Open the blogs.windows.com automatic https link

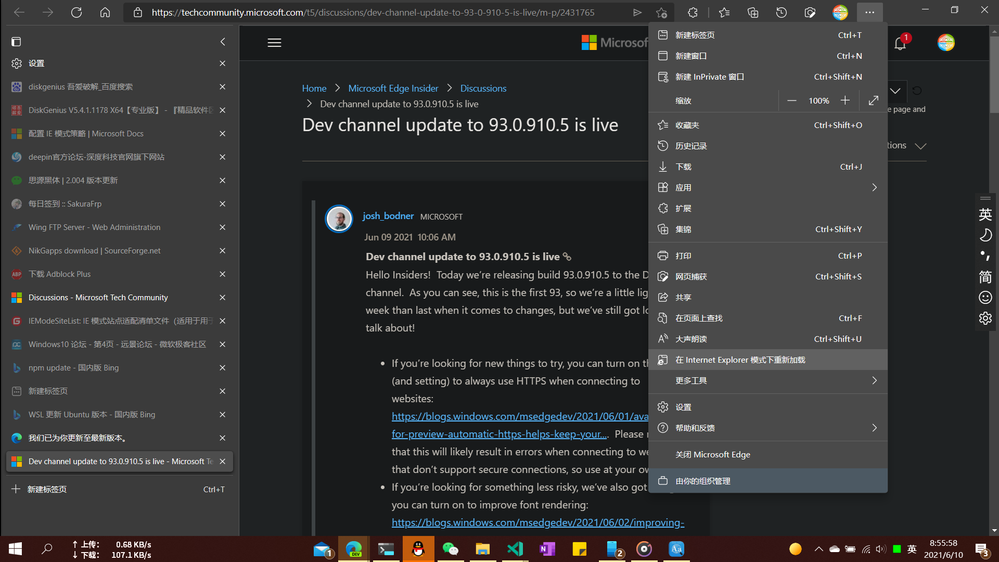(519, 425)
